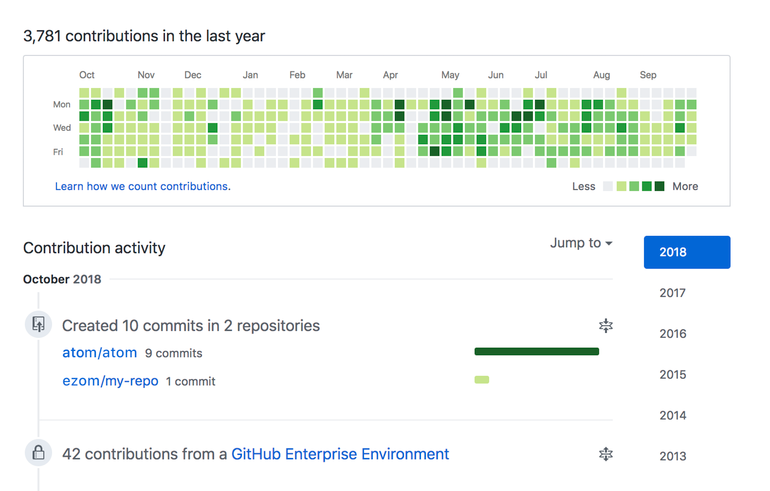Follow the GitHub Enterprise Environment link
Viewport: 770px width, 491px height.
(340, 454)
